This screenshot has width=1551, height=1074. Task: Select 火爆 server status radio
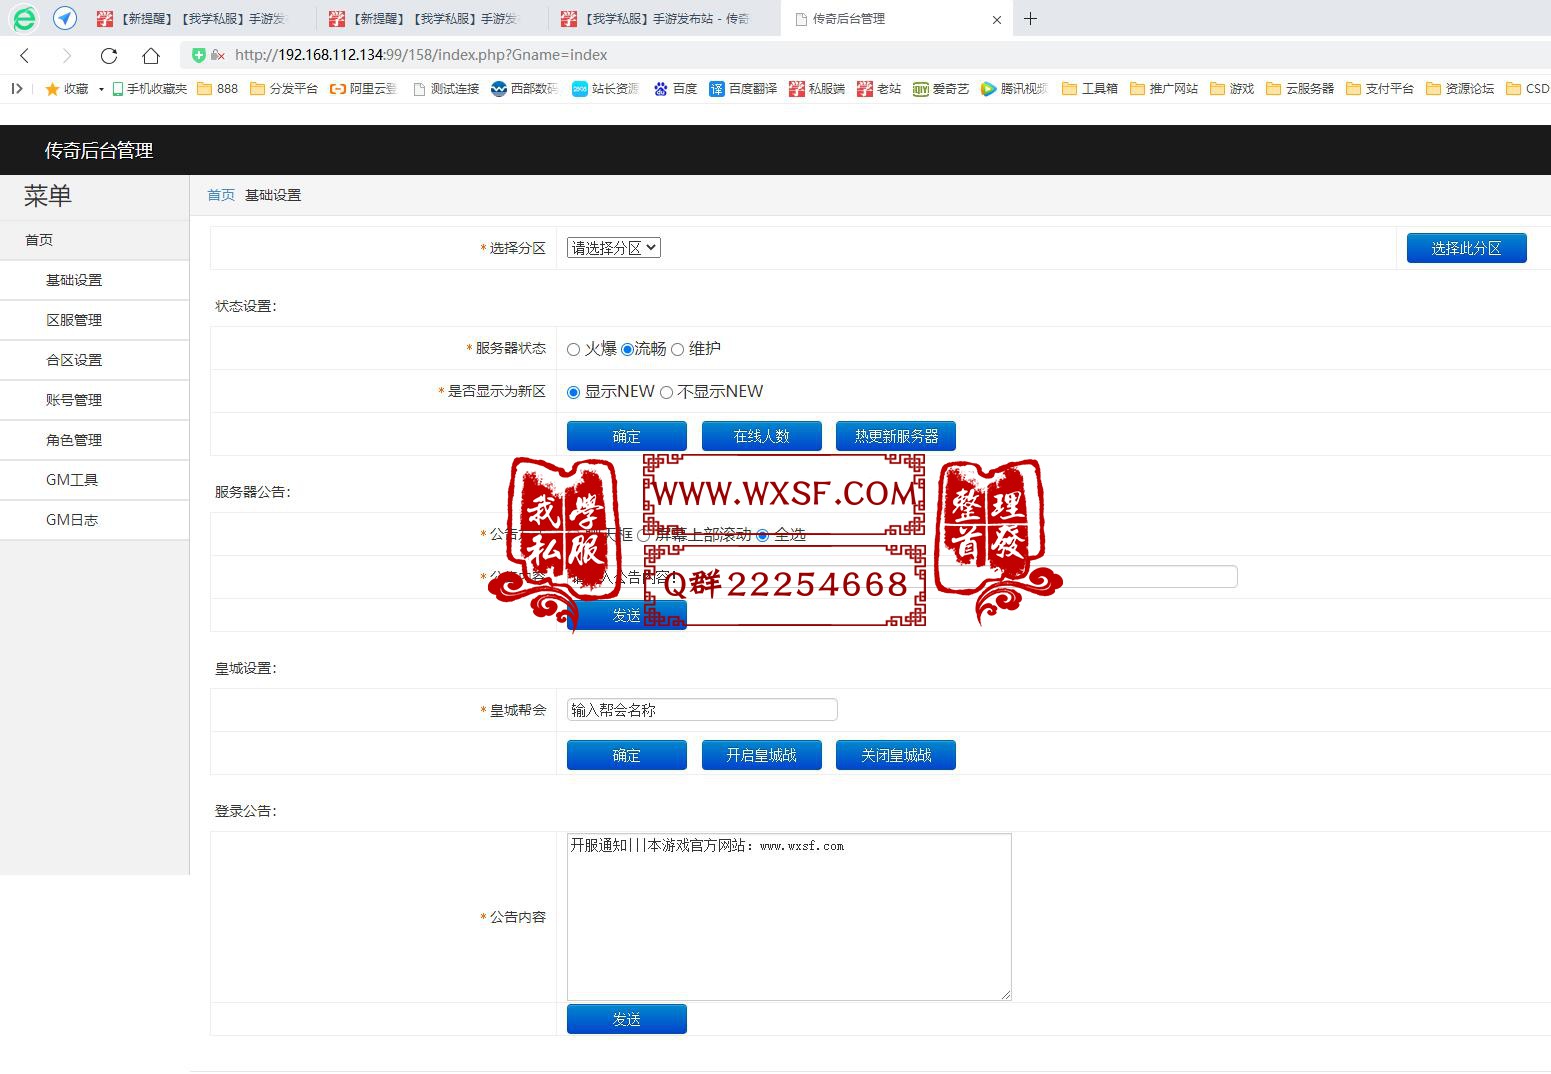tap(573, 349)
